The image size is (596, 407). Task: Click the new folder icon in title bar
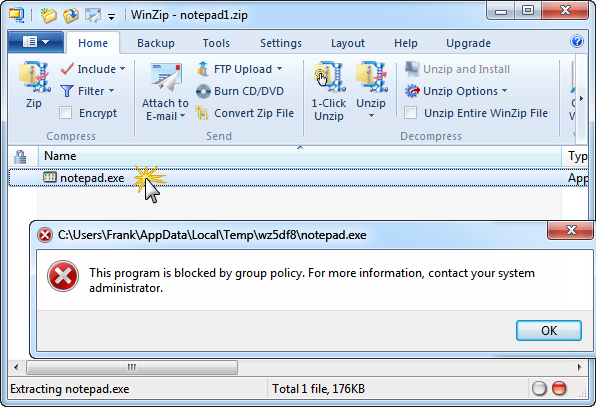point(49,15)
